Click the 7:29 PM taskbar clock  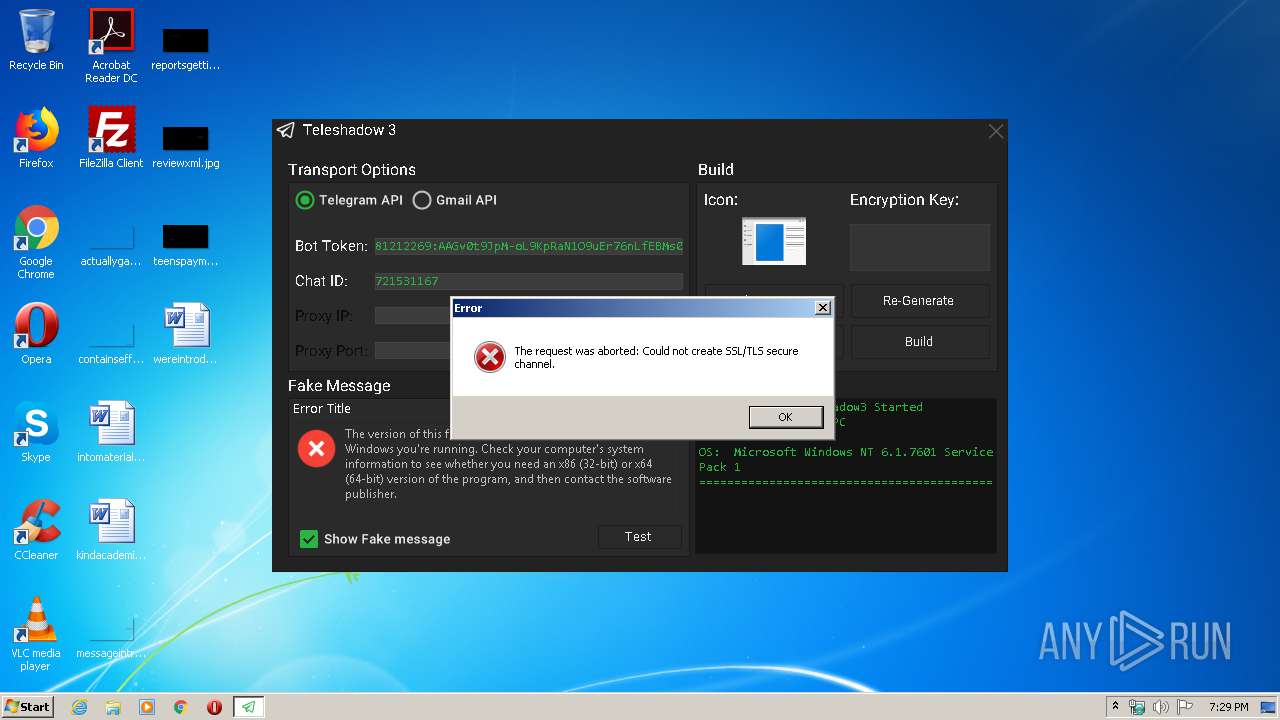click(1228, 707)
